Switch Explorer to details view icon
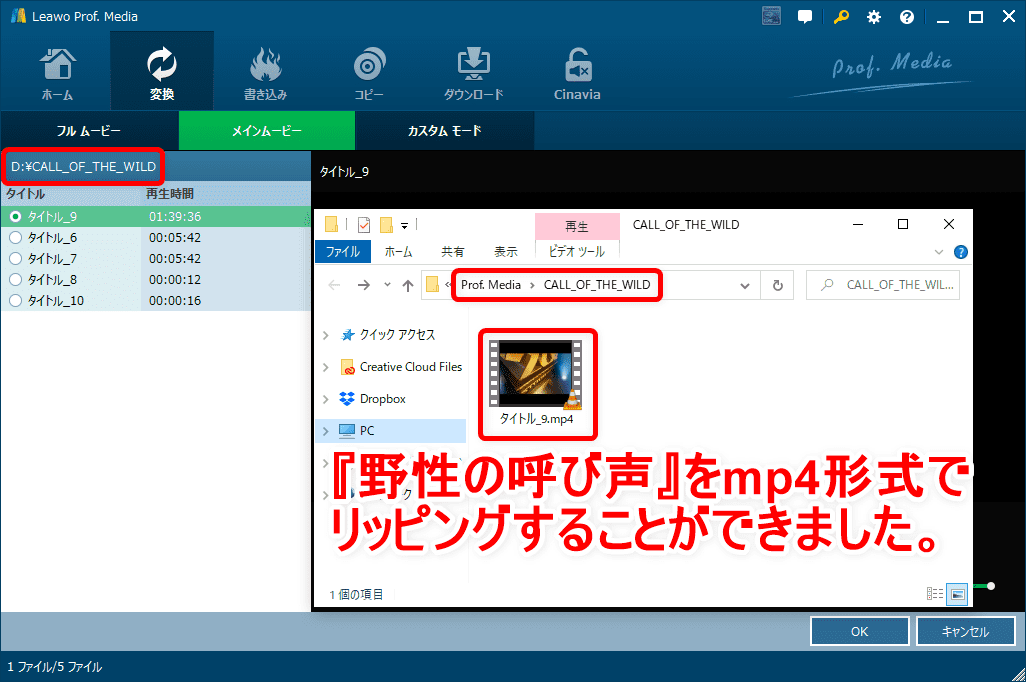The width and height of the screenshot is (1026, 682). click(x=935, y=594)
